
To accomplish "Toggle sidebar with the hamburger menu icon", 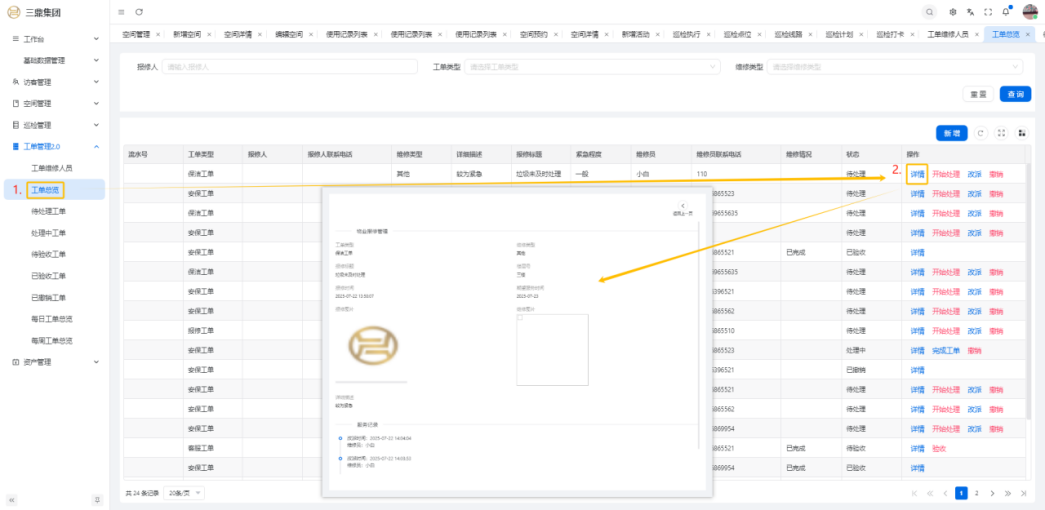I will click(121, 11).
